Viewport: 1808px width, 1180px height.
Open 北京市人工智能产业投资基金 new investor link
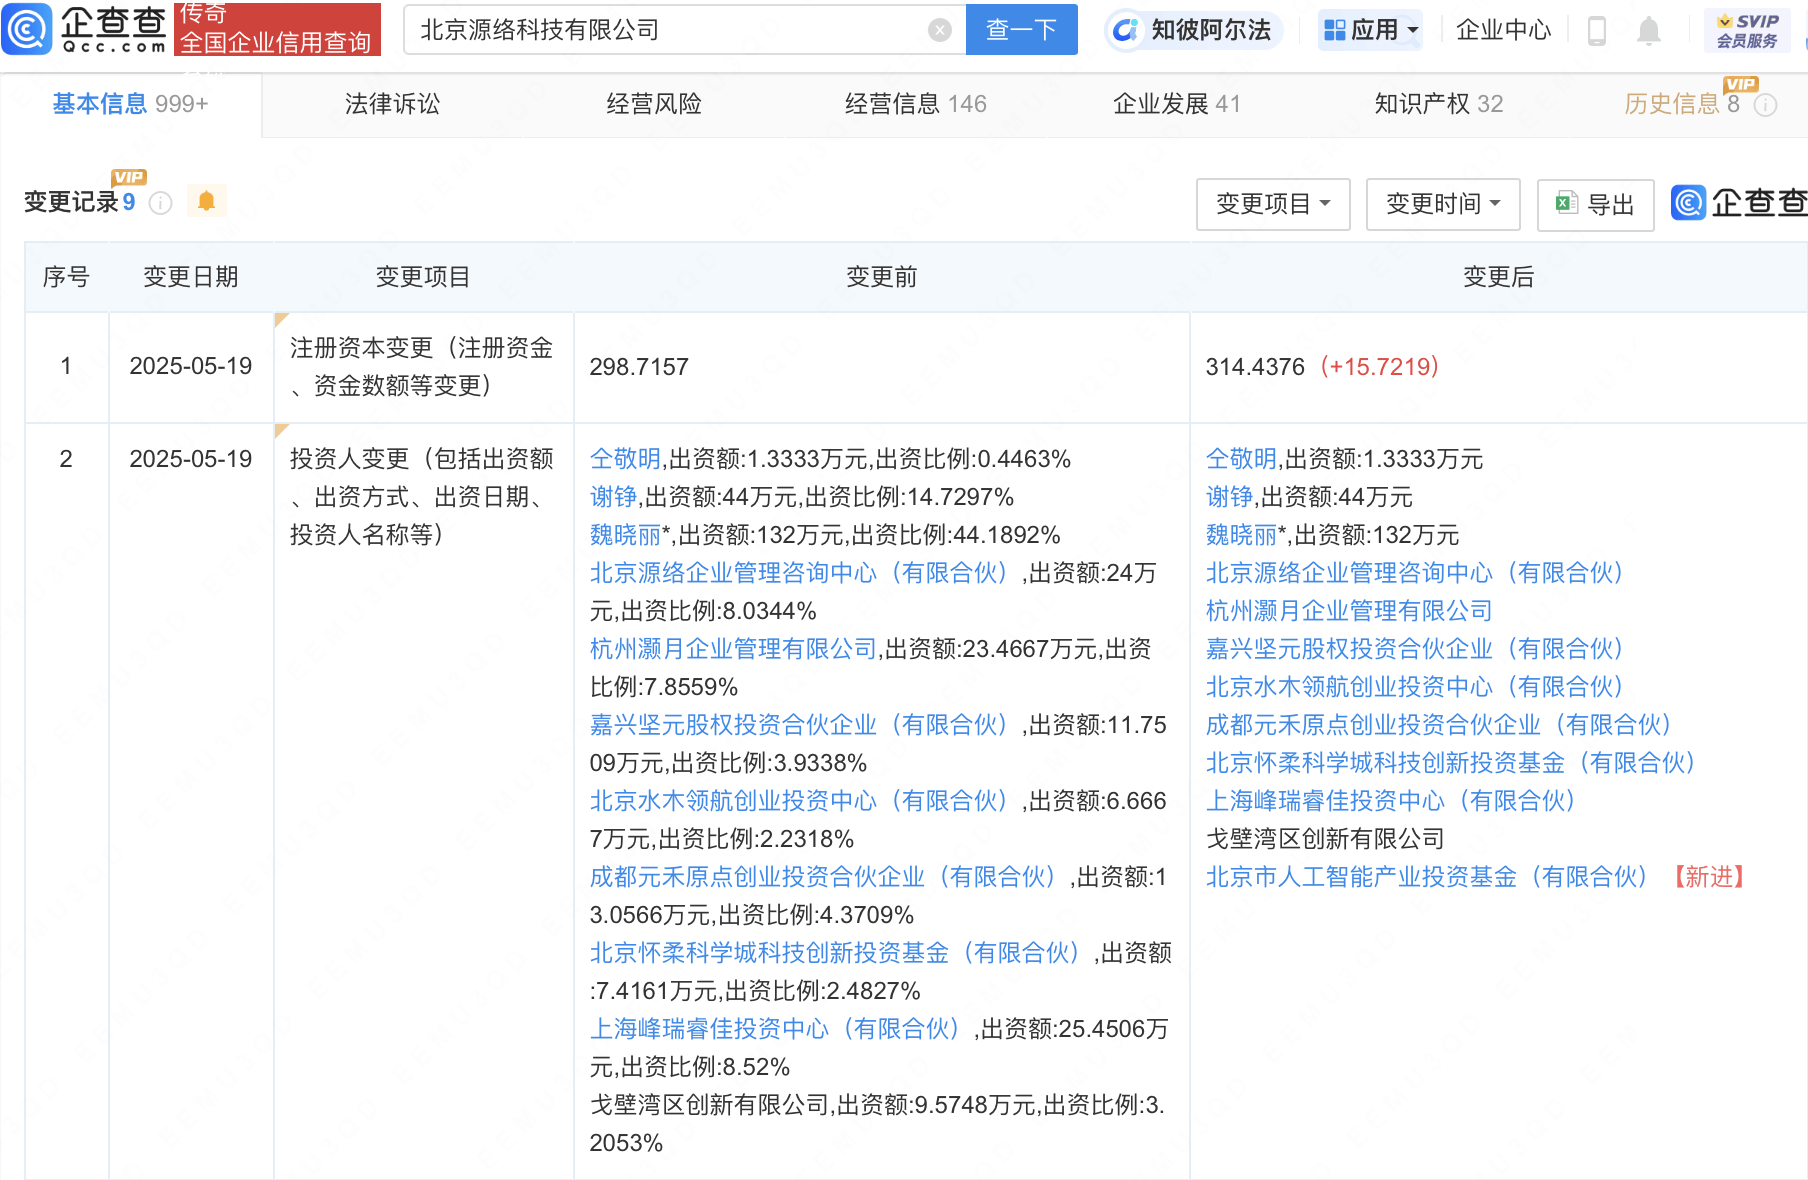(x=1431, y=877)
